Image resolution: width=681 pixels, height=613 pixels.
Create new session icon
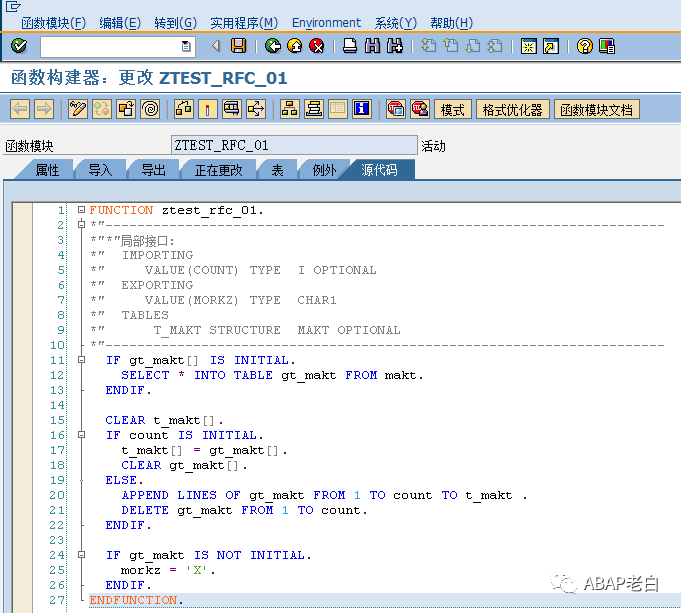point(529,46)
